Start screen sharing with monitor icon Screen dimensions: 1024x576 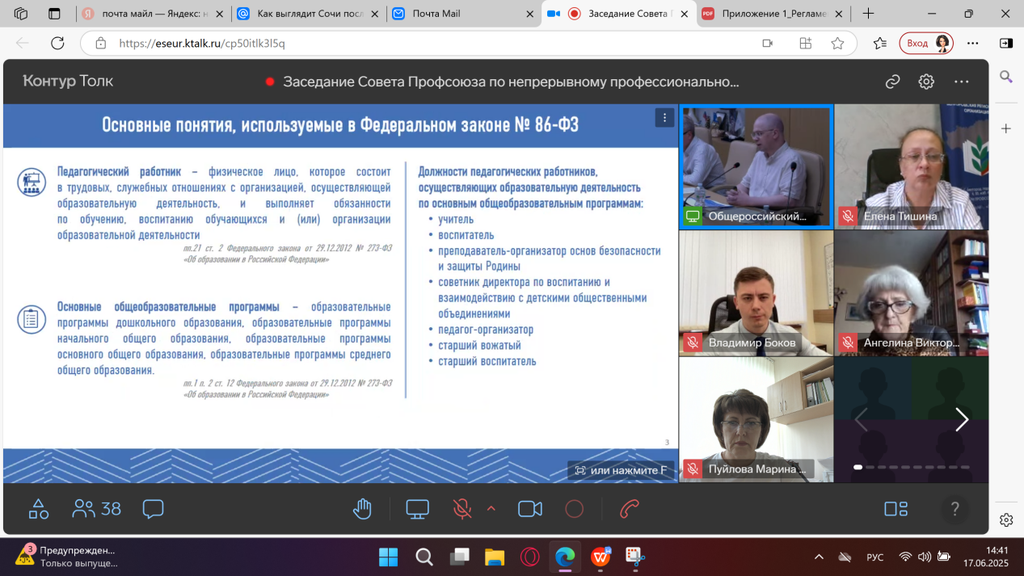pyautogui.click(x=417, y=509)
